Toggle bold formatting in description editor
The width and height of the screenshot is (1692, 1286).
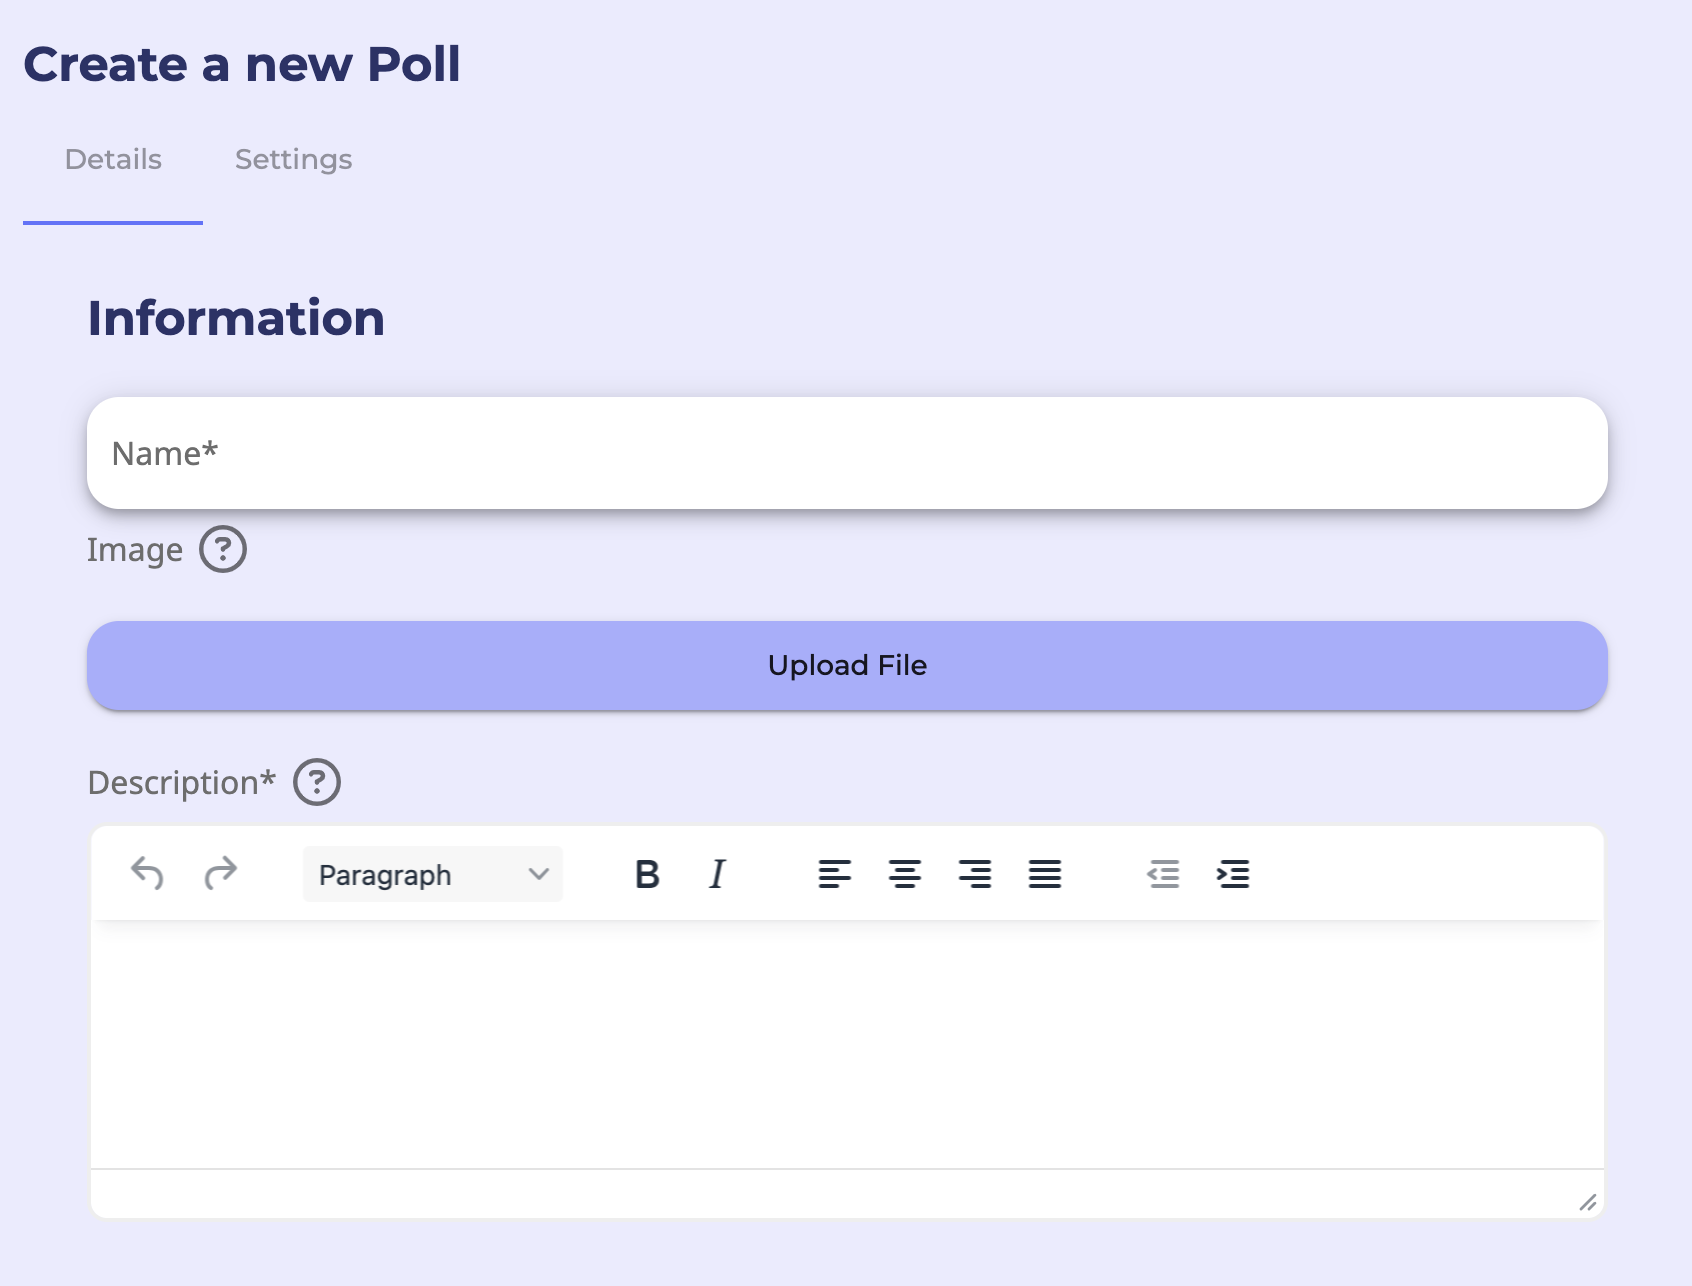(647, 875)
